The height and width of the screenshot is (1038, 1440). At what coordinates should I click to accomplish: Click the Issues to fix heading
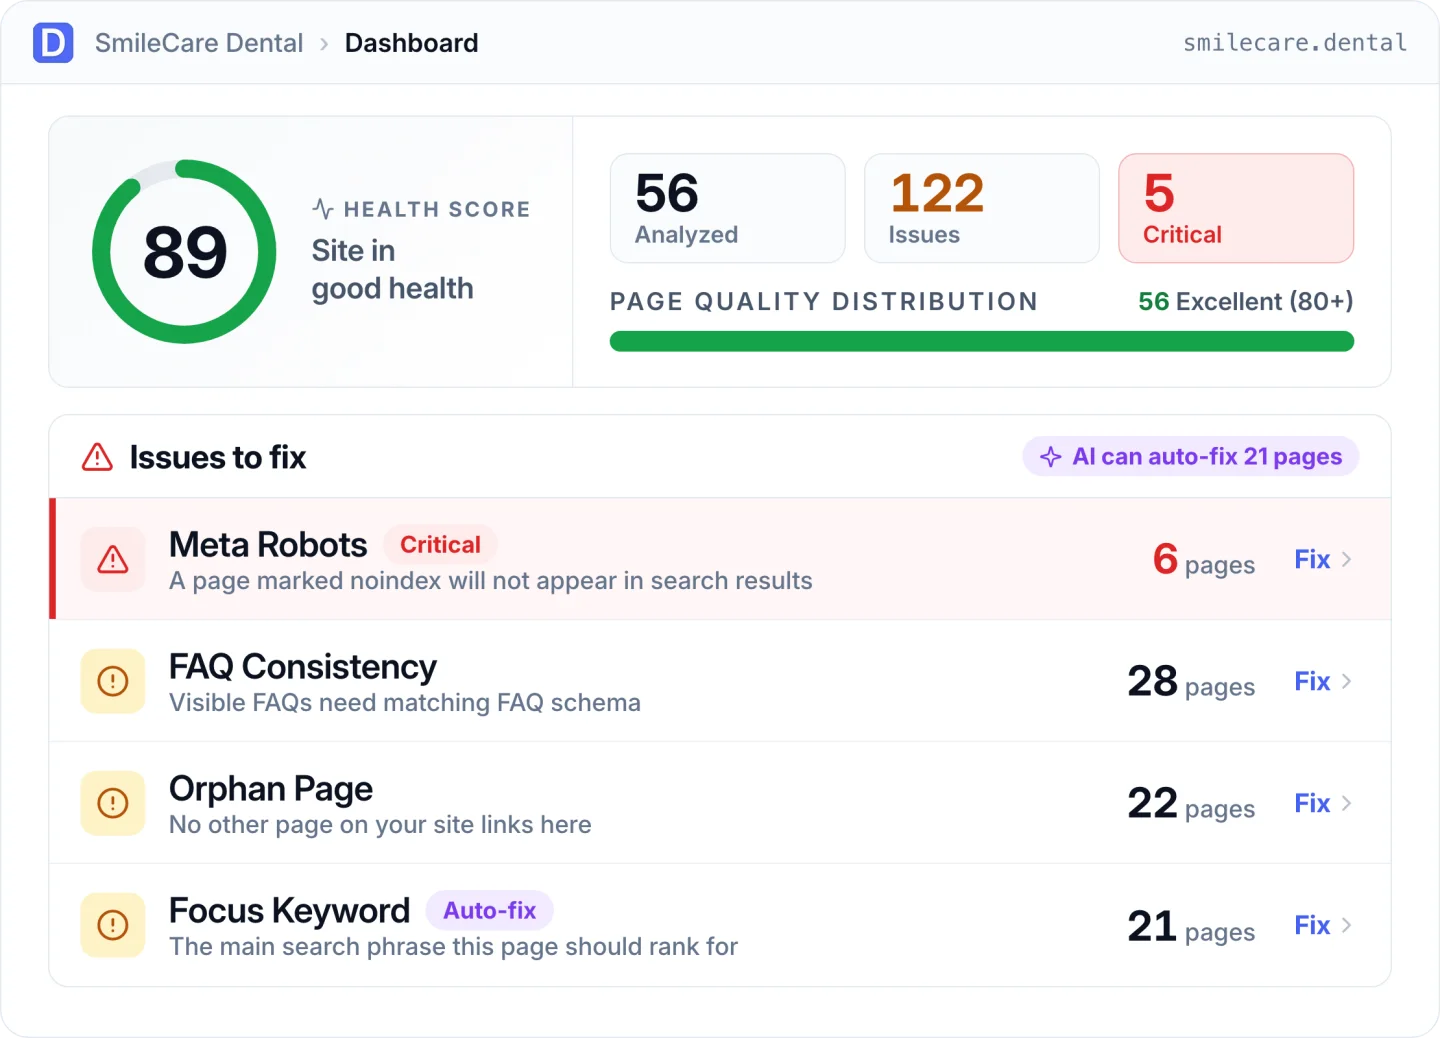(218, 457)
